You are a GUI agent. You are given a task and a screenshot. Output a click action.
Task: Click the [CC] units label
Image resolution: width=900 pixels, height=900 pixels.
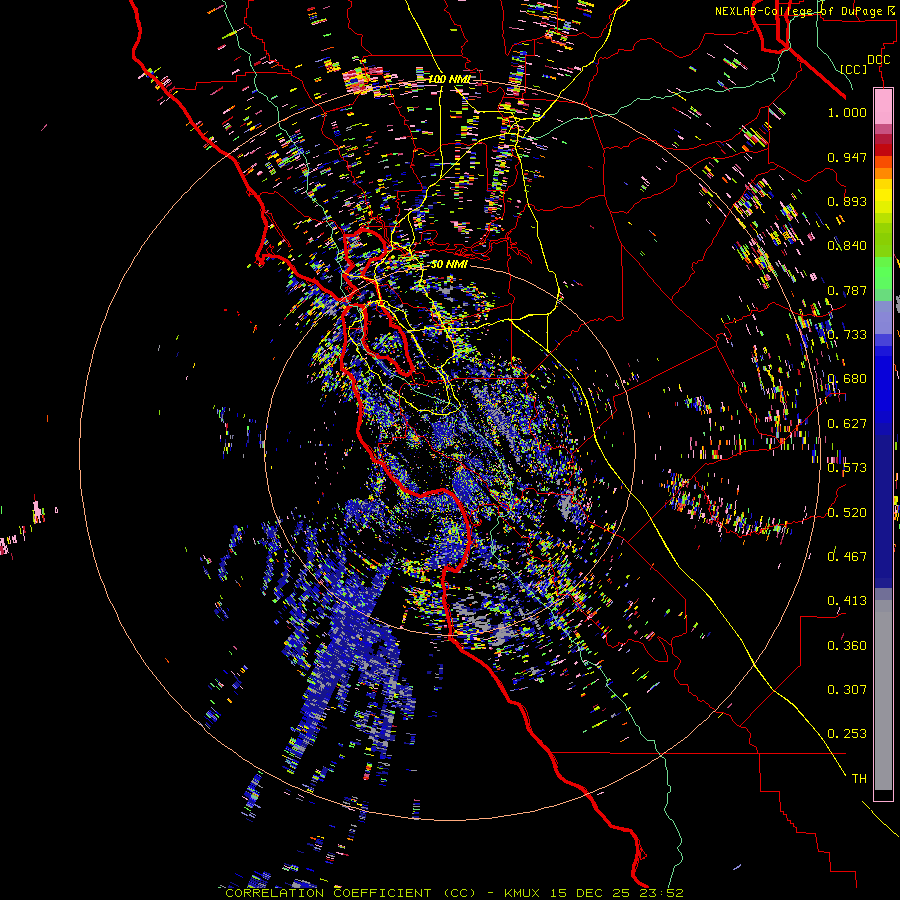point(854,69)
